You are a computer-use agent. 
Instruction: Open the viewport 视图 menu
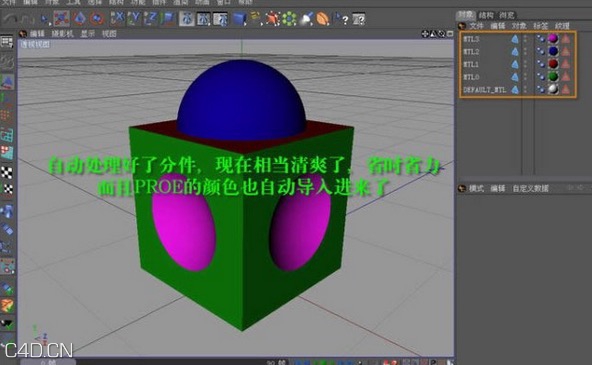pos(109,34)
